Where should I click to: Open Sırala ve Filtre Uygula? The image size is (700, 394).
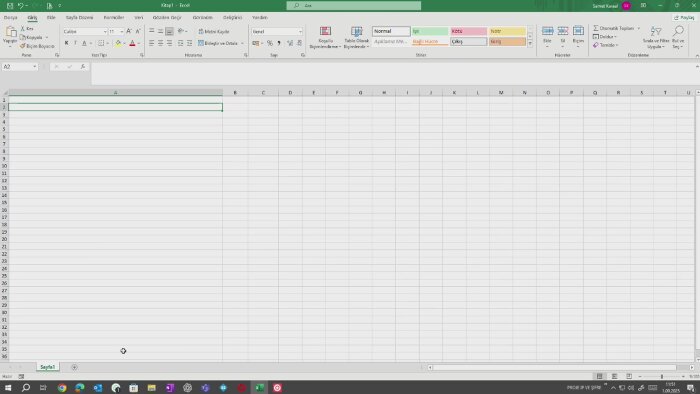coord(656,37)
